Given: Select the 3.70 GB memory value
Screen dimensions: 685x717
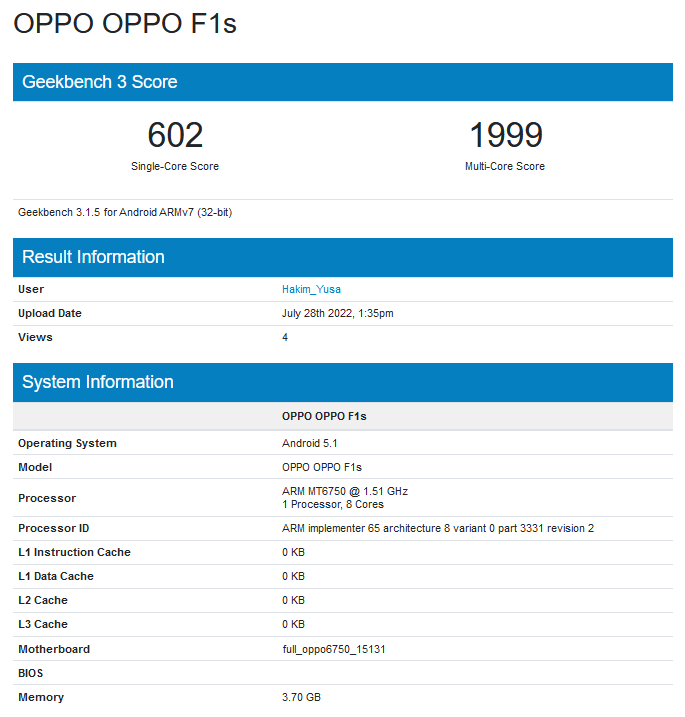Looking at the screenshot, I should [301, 698].
